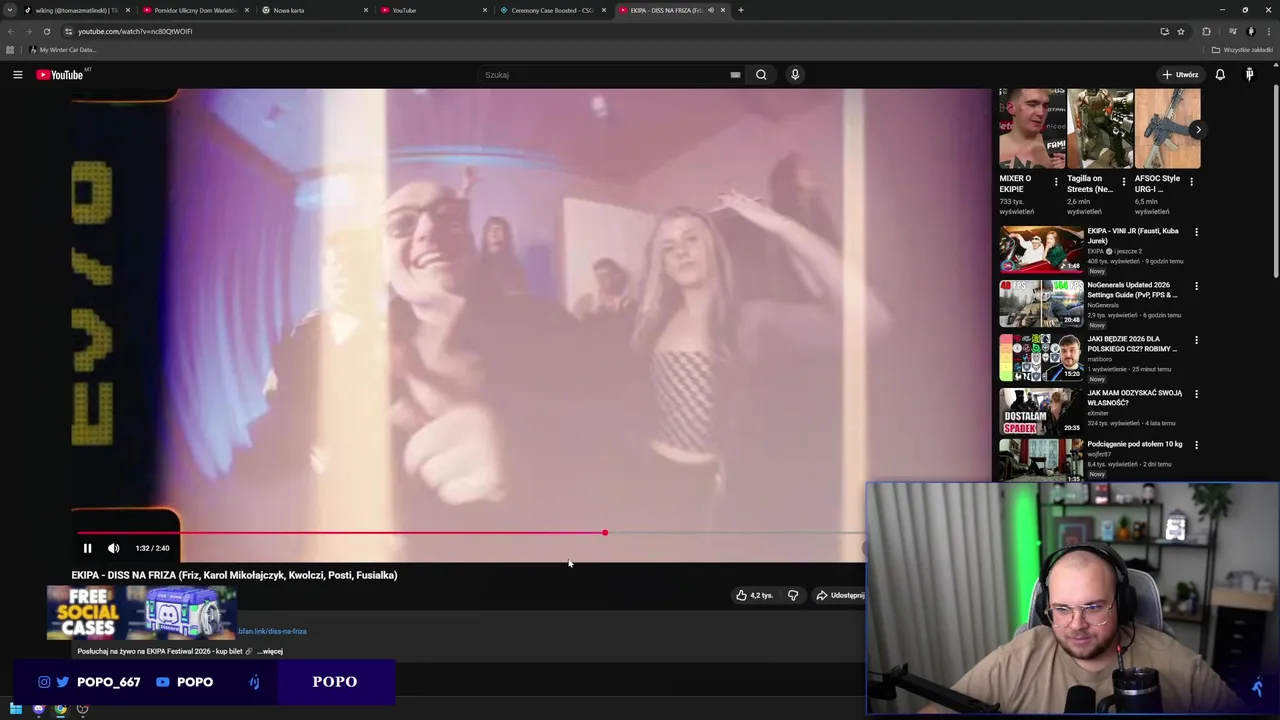Image resolution: width=1280 pixels, height=720 pixels.
Task: Click the page vertical scrollbar
Action: click(x=1276, y=180)
